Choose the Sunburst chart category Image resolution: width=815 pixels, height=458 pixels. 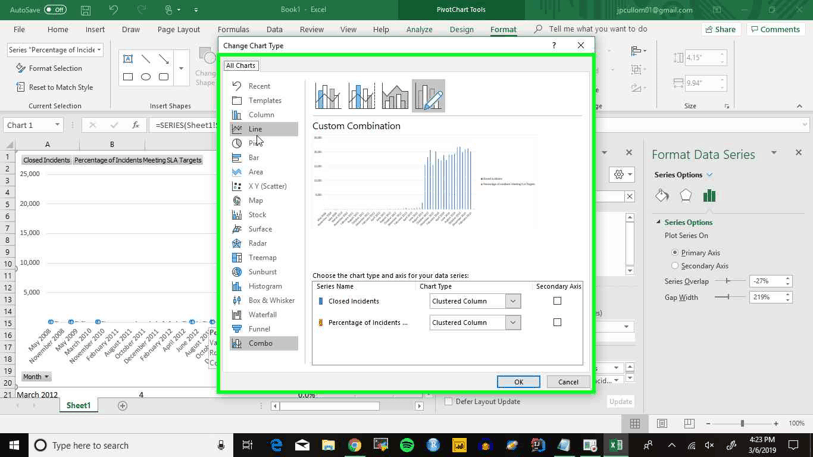coord(264,272)
